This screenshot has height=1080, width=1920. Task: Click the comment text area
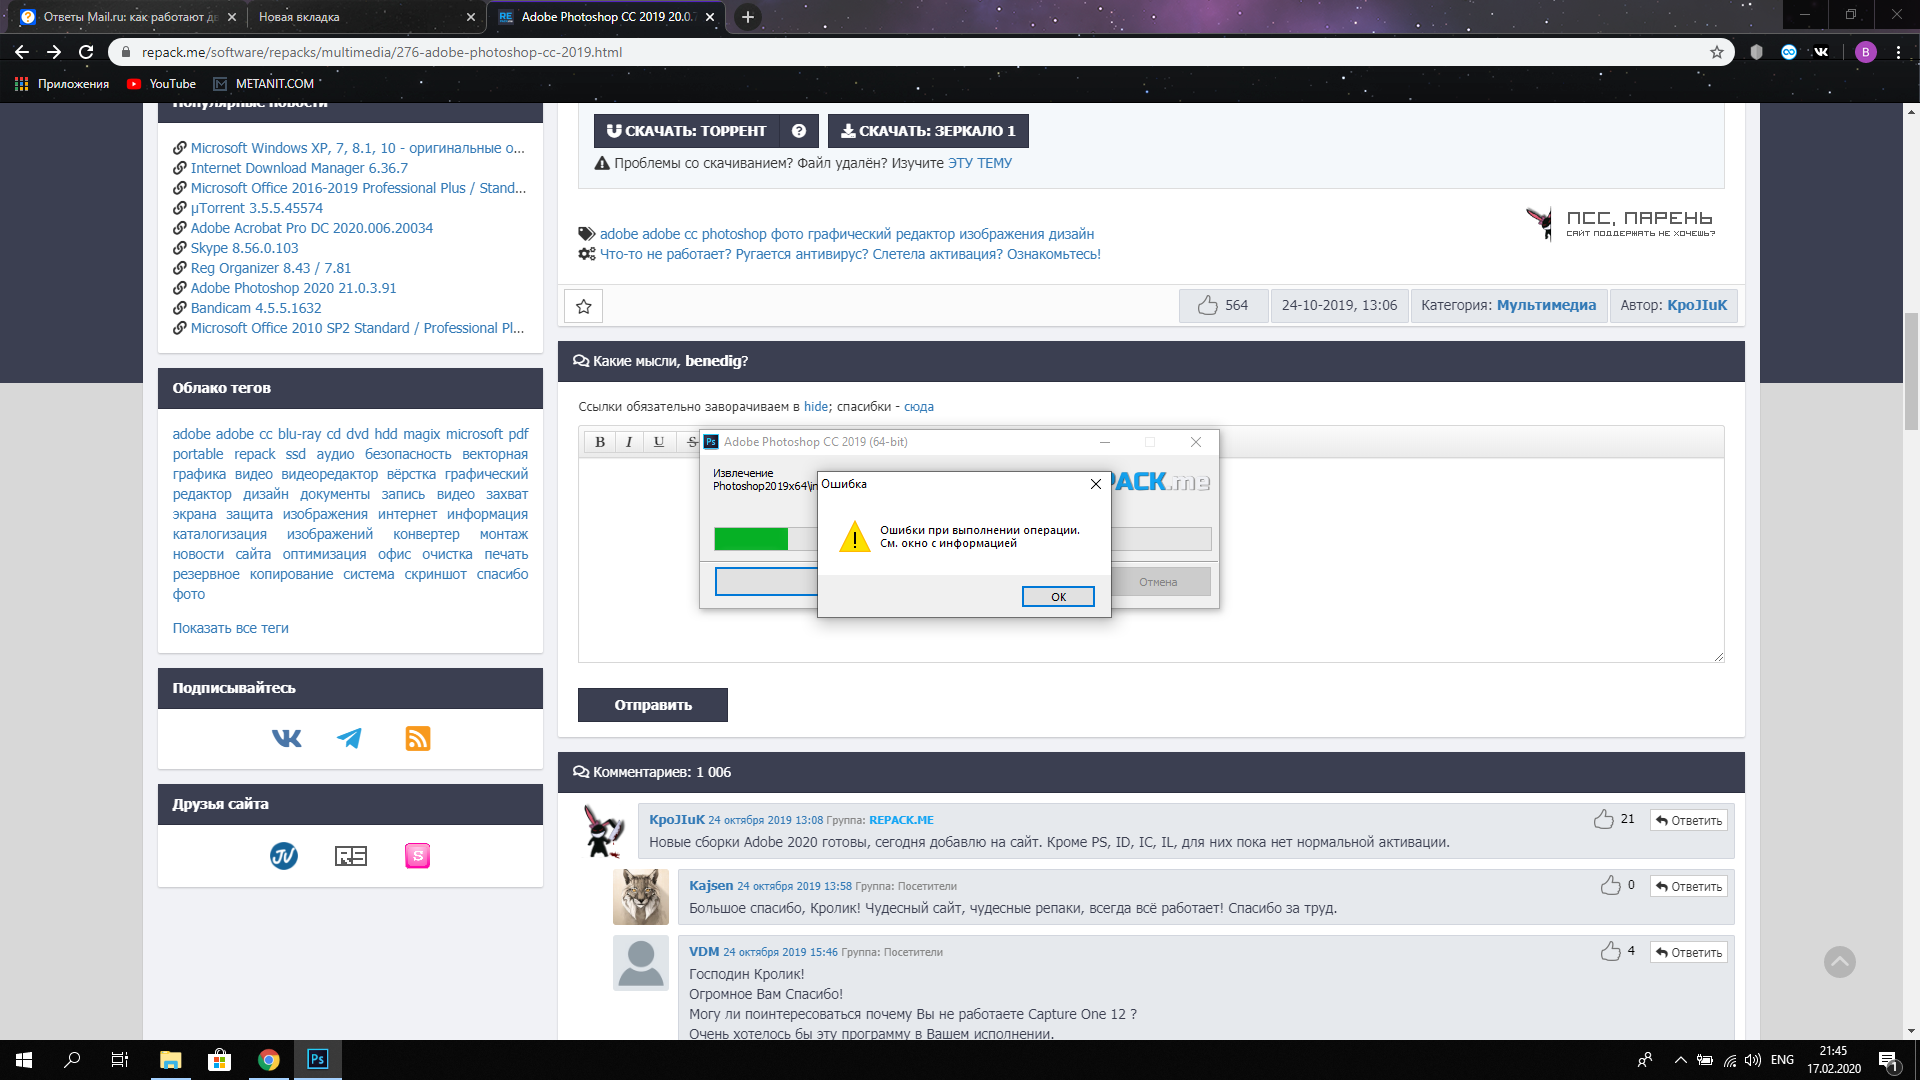pyautogui.click(x=1151, y=560)
